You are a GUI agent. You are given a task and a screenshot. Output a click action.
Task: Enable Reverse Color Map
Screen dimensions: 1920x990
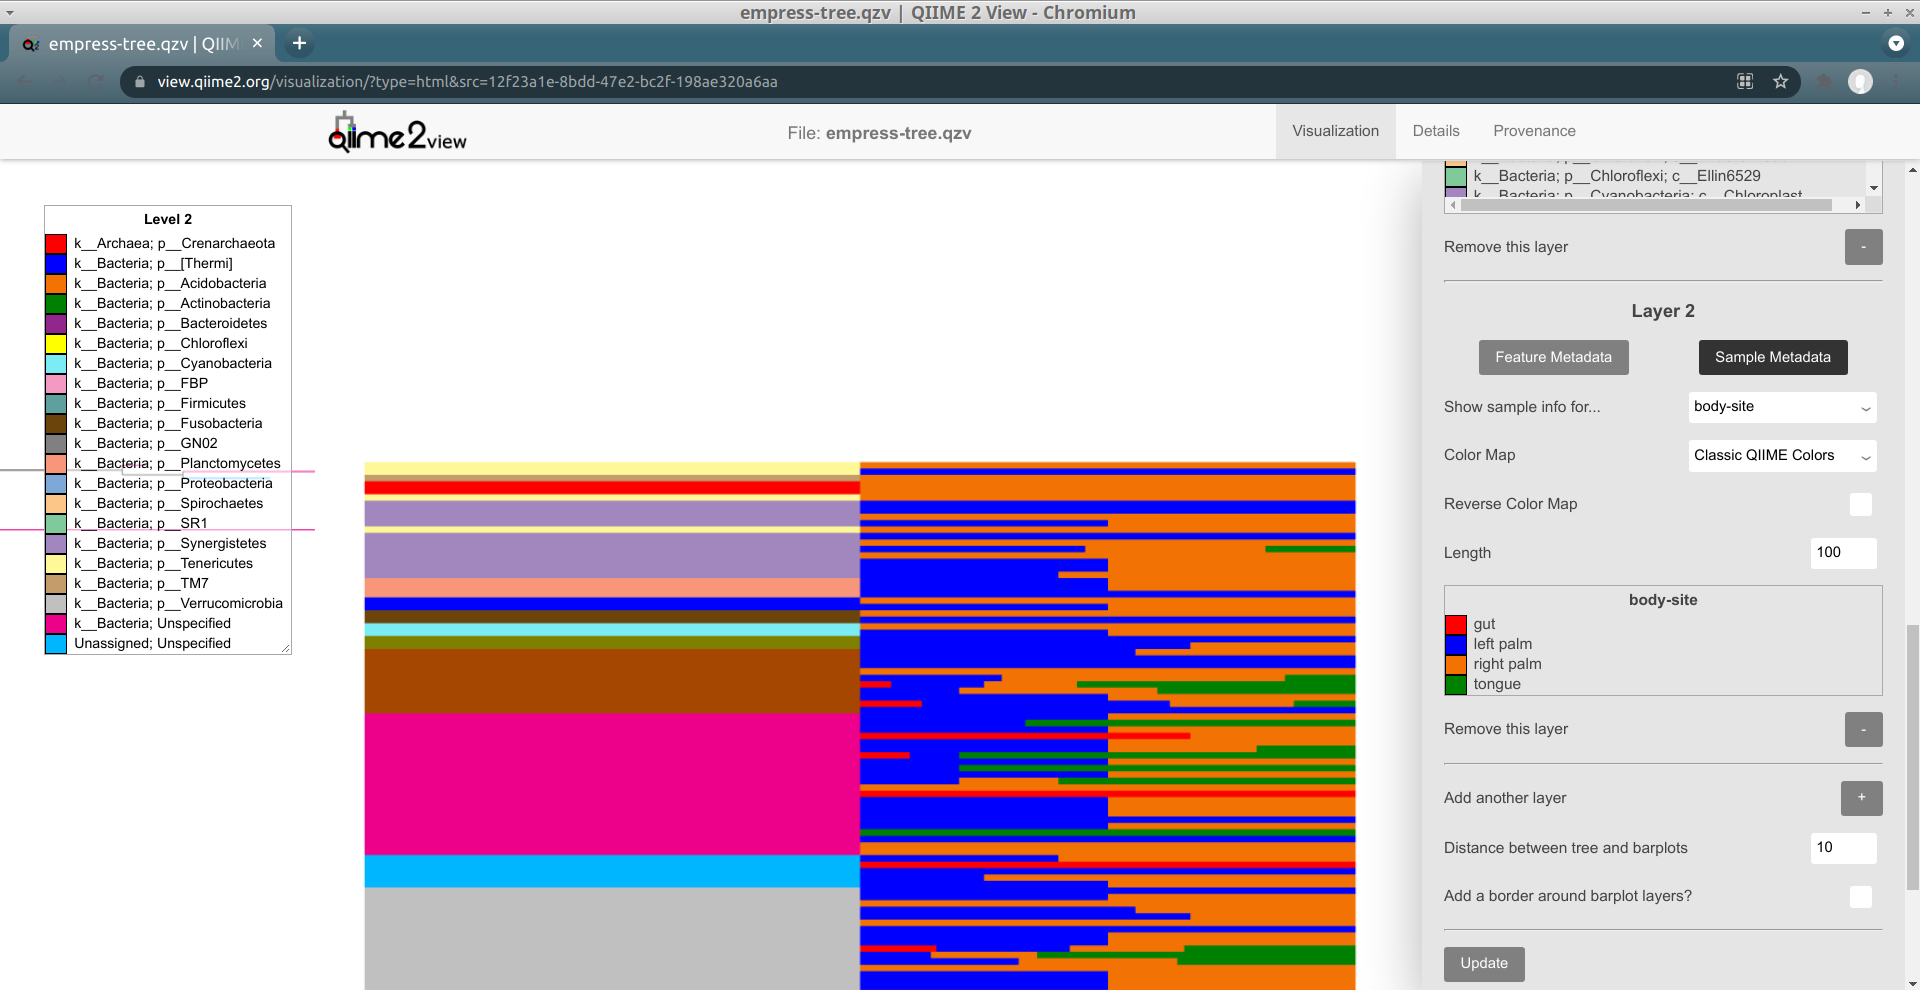[1861, 504]
